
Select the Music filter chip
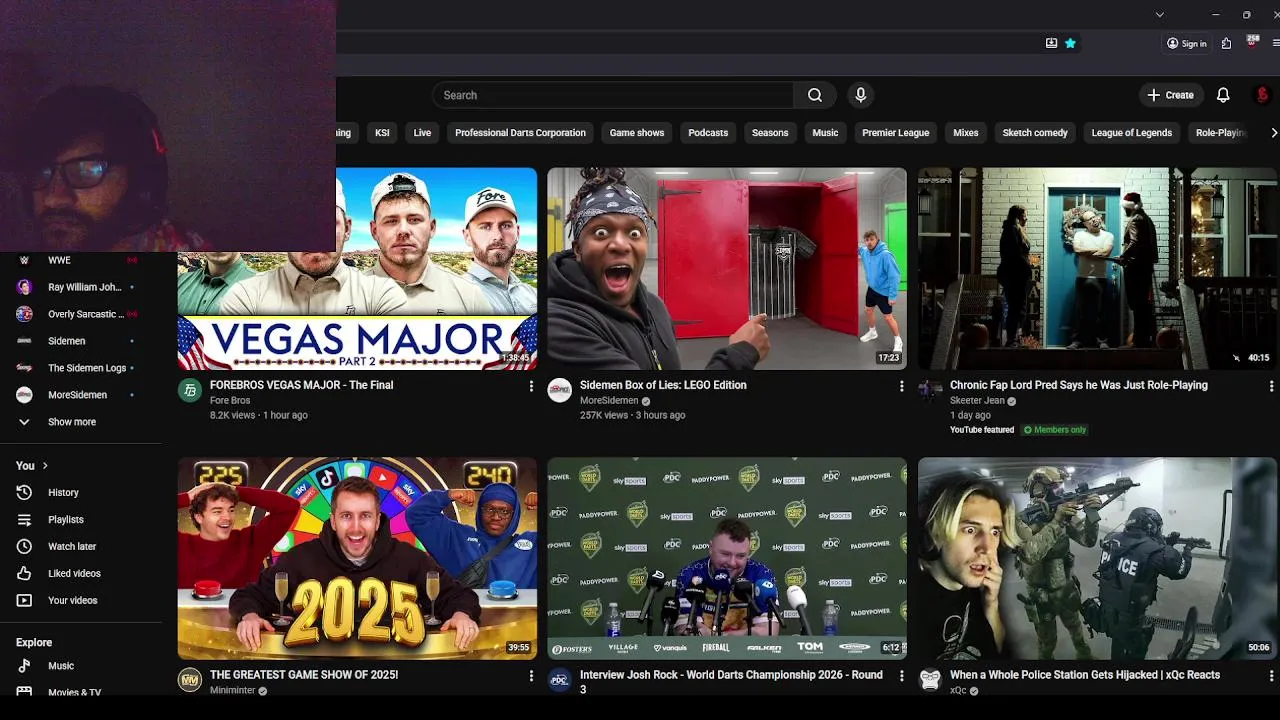(x=825, y=132)
